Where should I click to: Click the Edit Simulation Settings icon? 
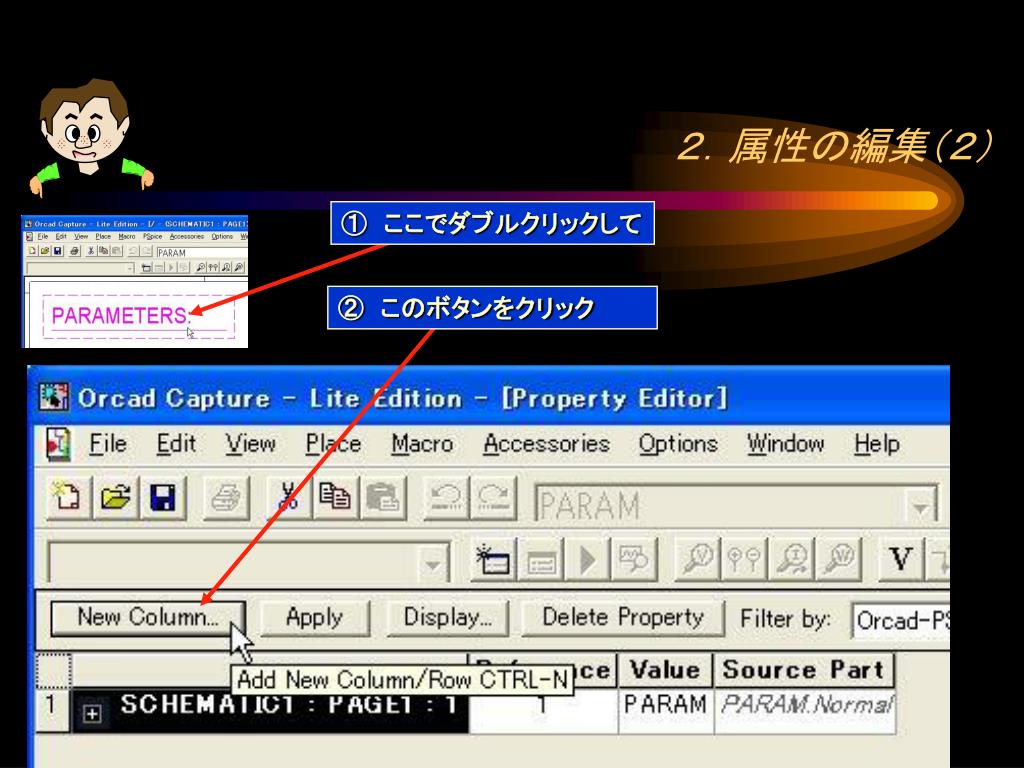[x=541, y=560]
